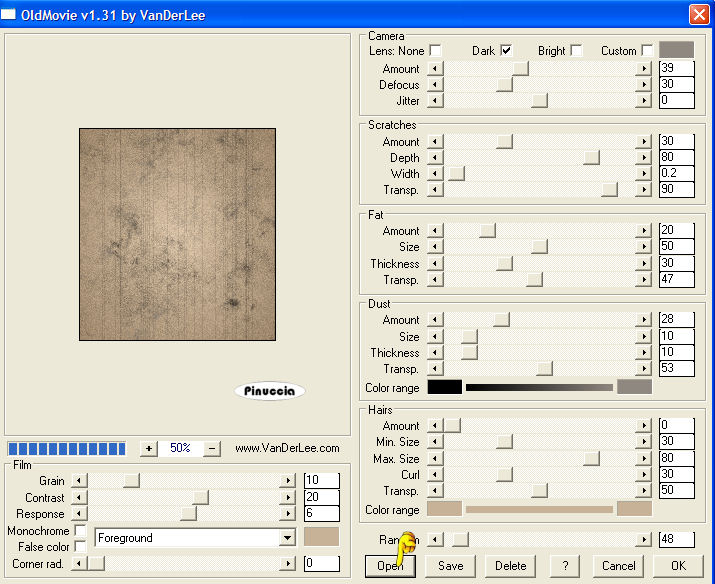The height and width of the screenshot is (584, 715).
Task: Click the Fat Amount value field
Action: pos(676,231)
